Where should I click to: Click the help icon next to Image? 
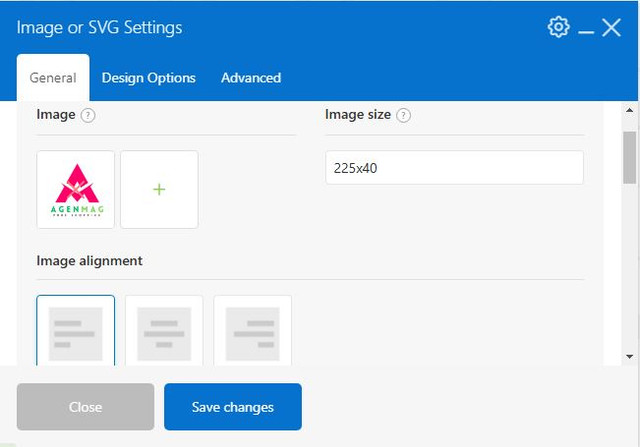pyautogui.click(x=88, y=116)
